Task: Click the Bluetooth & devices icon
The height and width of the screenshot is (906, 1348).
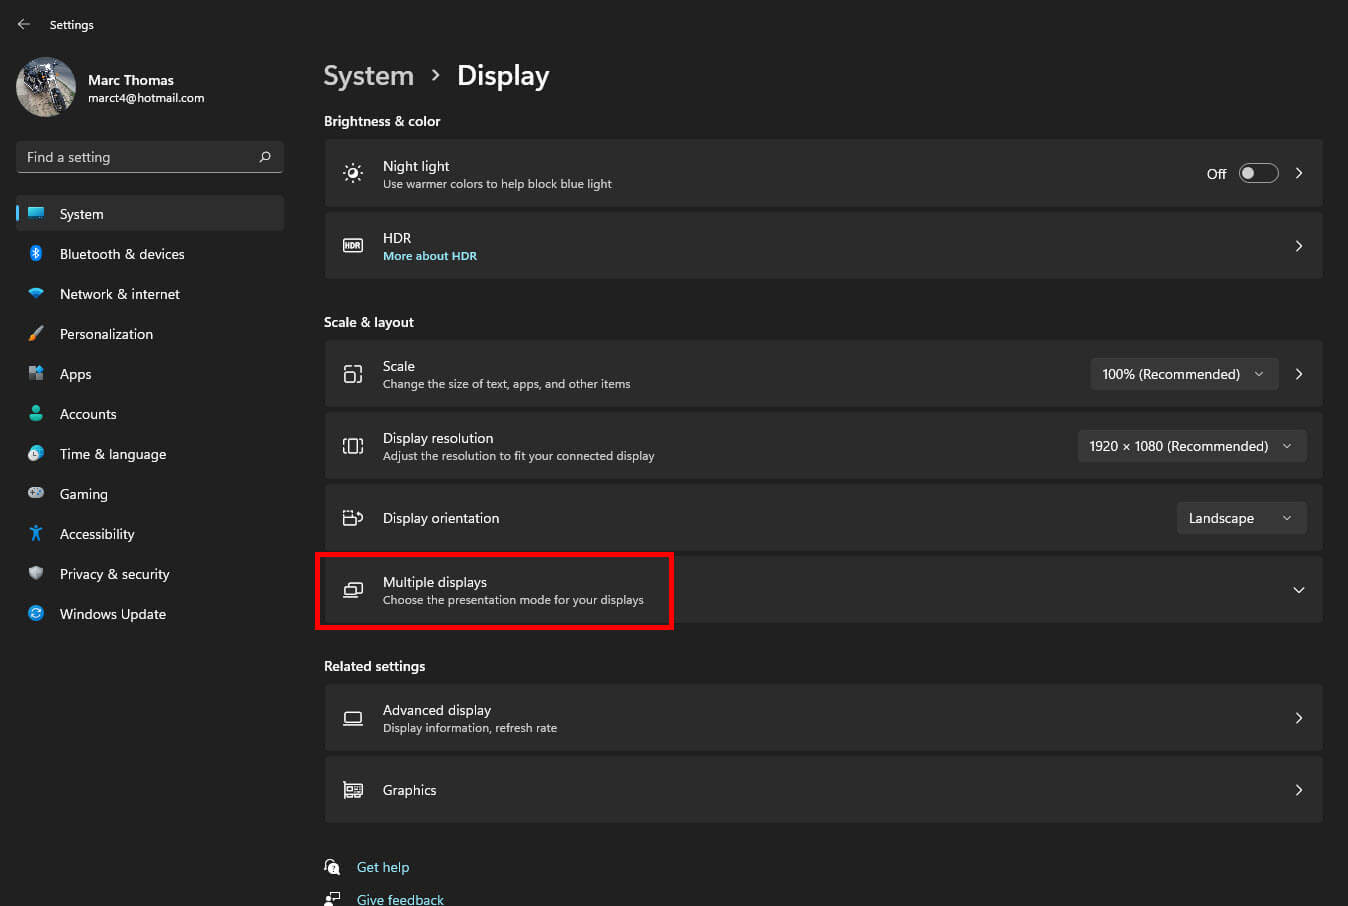Action: pos(36,254)
